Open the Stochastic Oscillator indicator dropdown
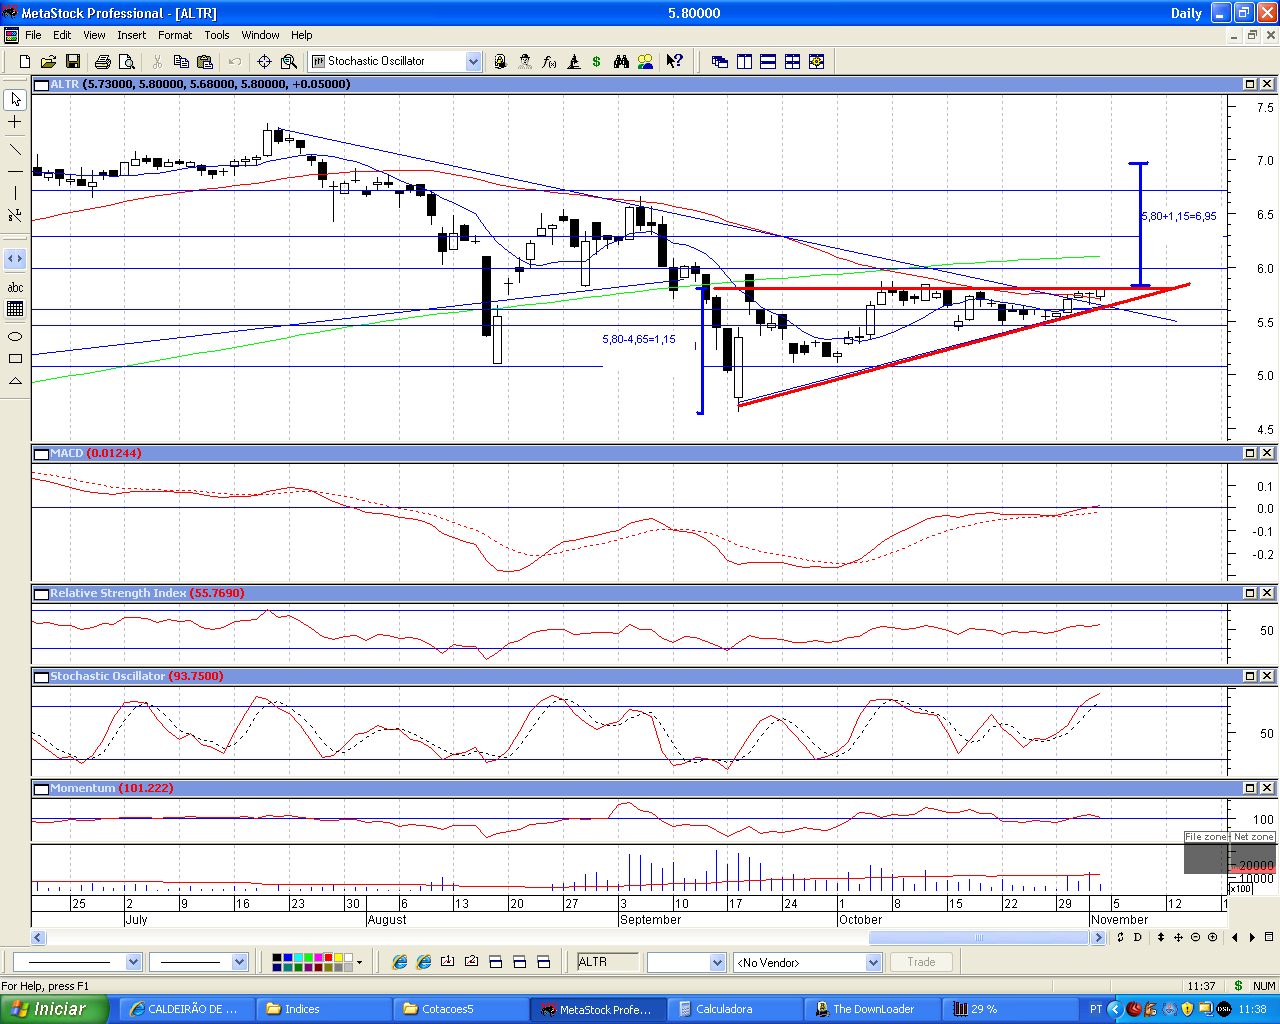The image size is (1280, 1024). click(474, 61)
